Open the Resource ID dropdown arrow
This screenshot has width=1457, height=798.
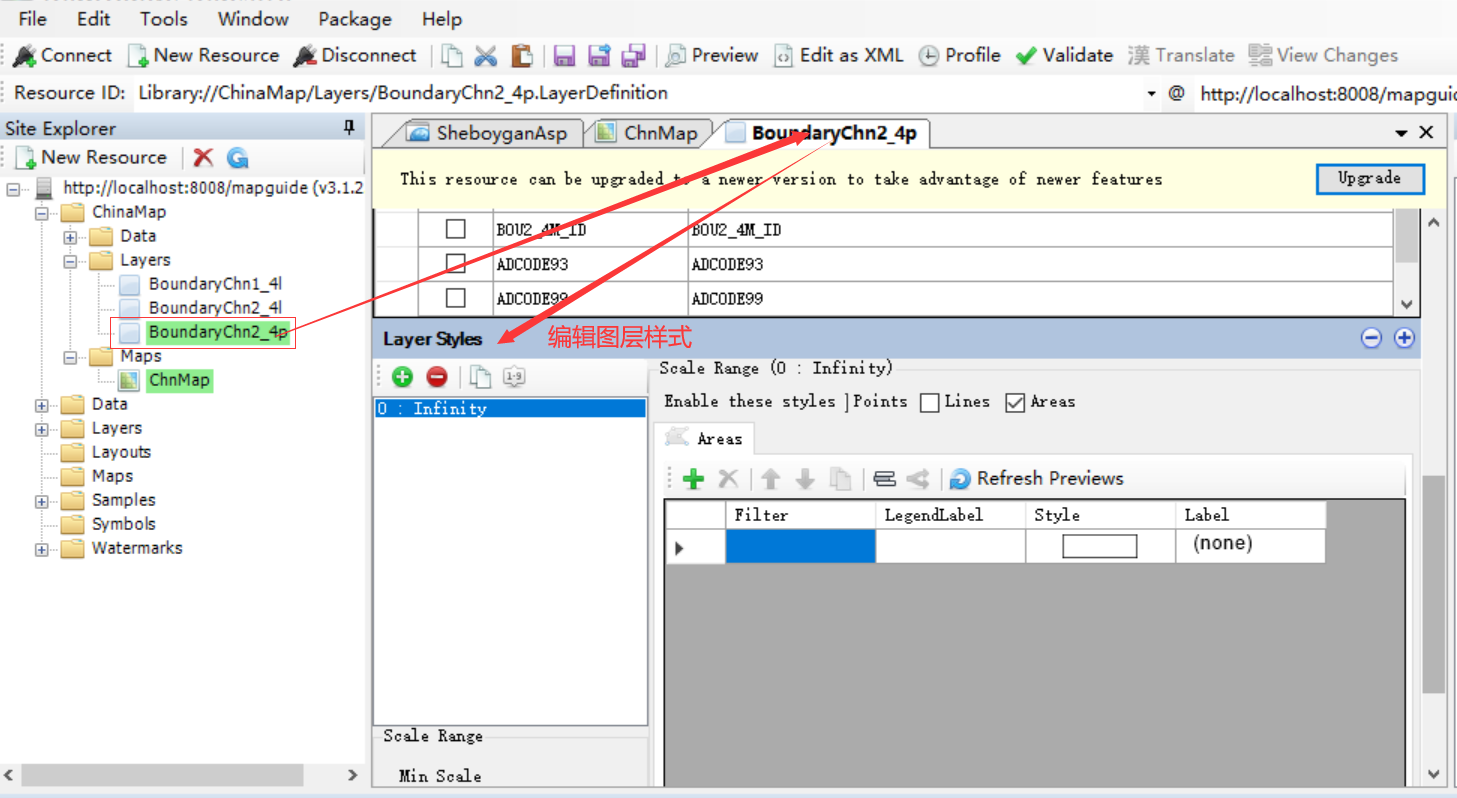(1150, 94)
